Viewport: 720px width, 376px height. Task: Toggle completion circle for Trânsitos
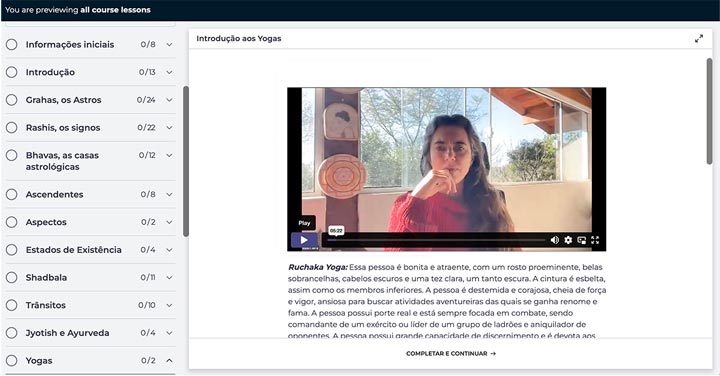click(x=12, y=305)
